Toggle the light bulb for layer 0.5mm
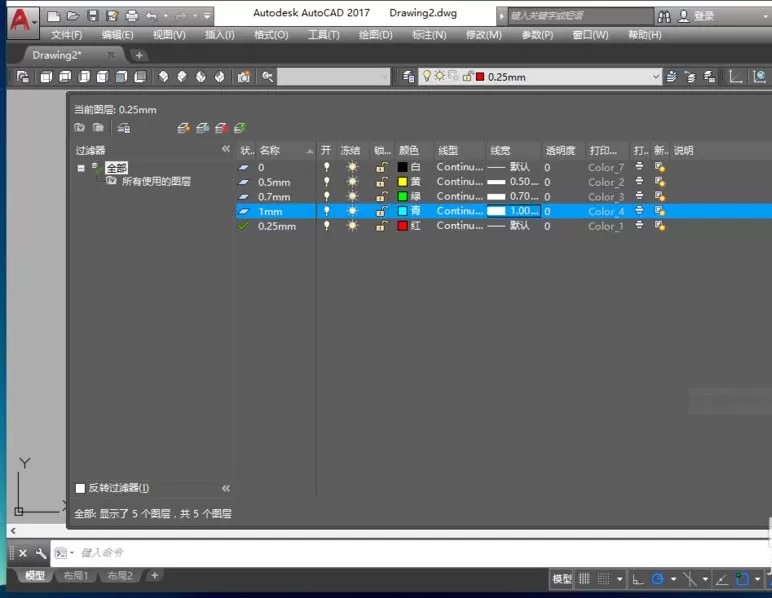The height and width of the screenshot is (598, 772). coord(326,182)
